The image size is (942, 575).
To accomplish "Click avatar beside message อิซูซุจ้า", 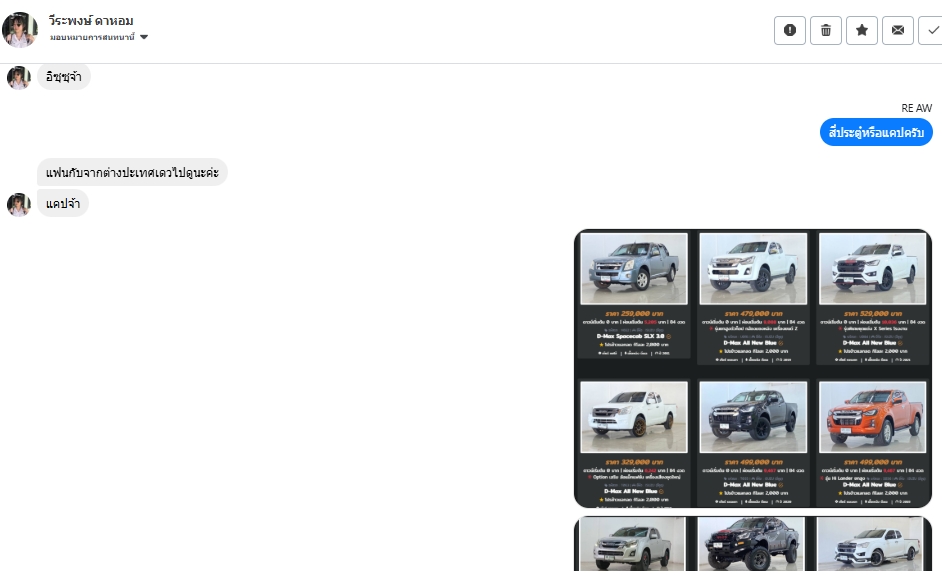I will [x=19, y=78].
